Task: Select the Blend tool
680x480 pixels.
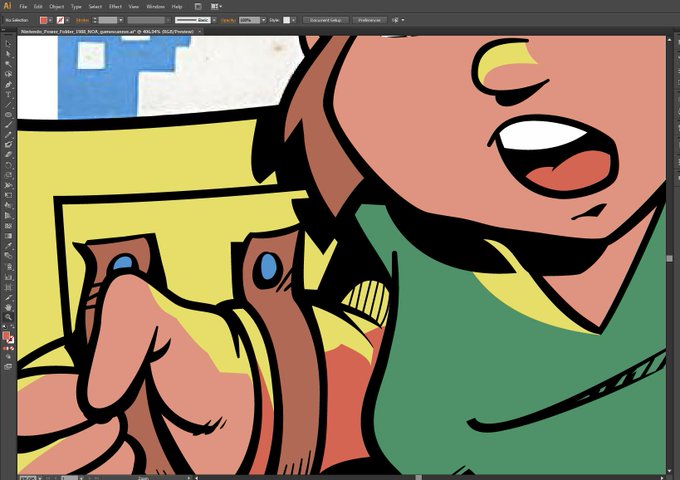Action: click(8, 256)
